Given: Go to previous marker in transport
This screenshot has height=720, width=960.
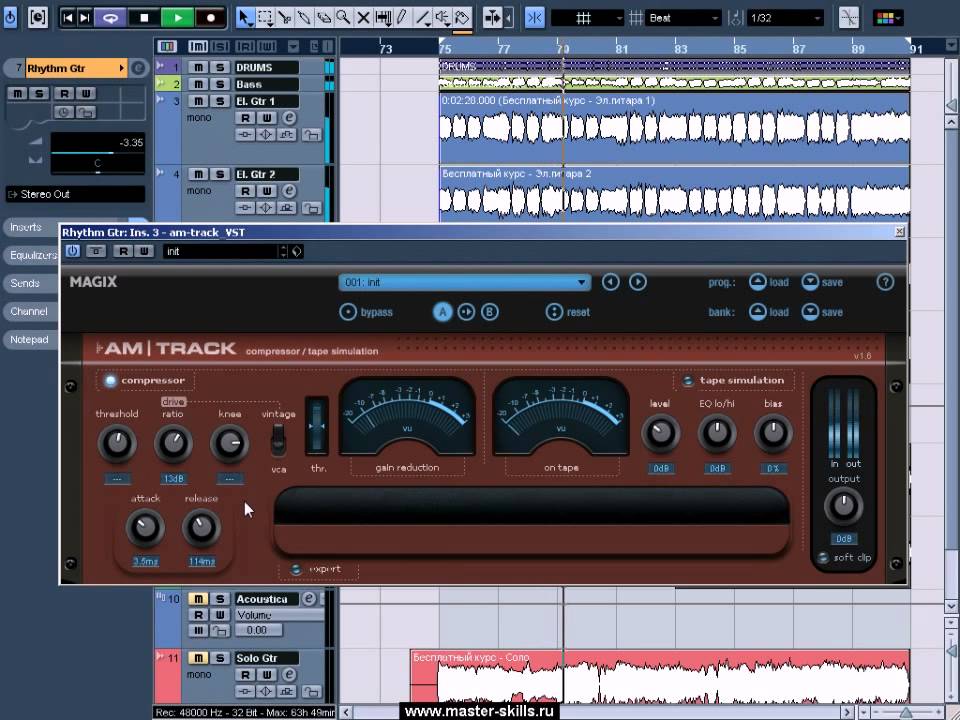Looking at the screenshot, I should click(x=68, y=18).
